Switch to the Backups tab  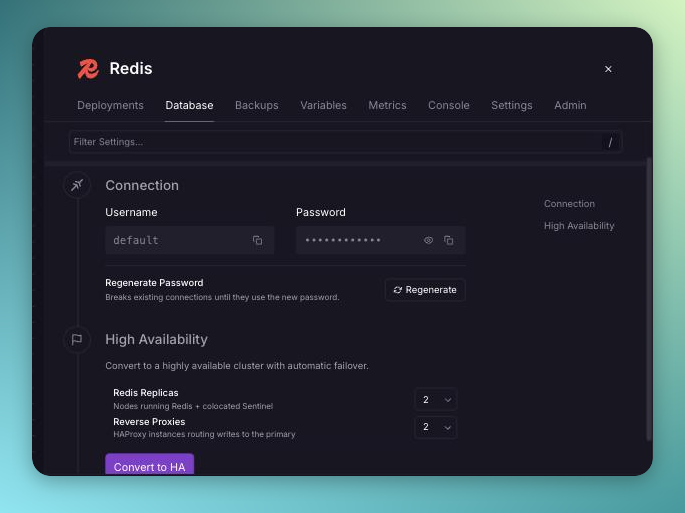click(257, 105)
